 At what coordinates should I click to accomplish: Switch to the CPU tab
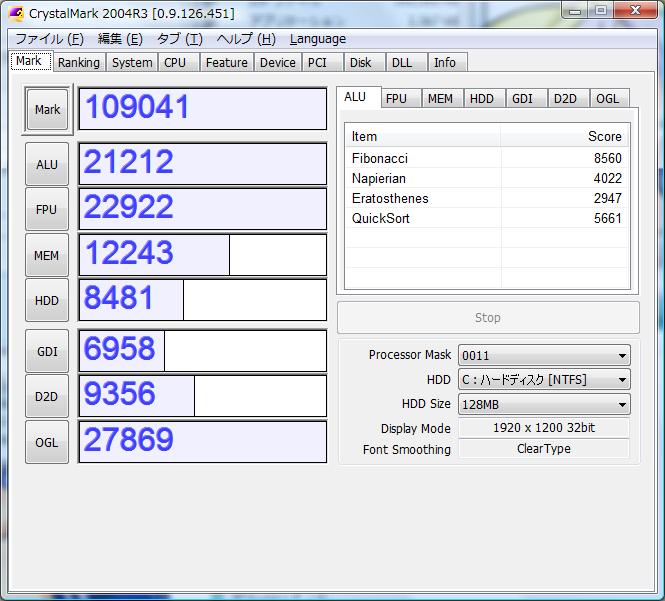coord(179,63)
